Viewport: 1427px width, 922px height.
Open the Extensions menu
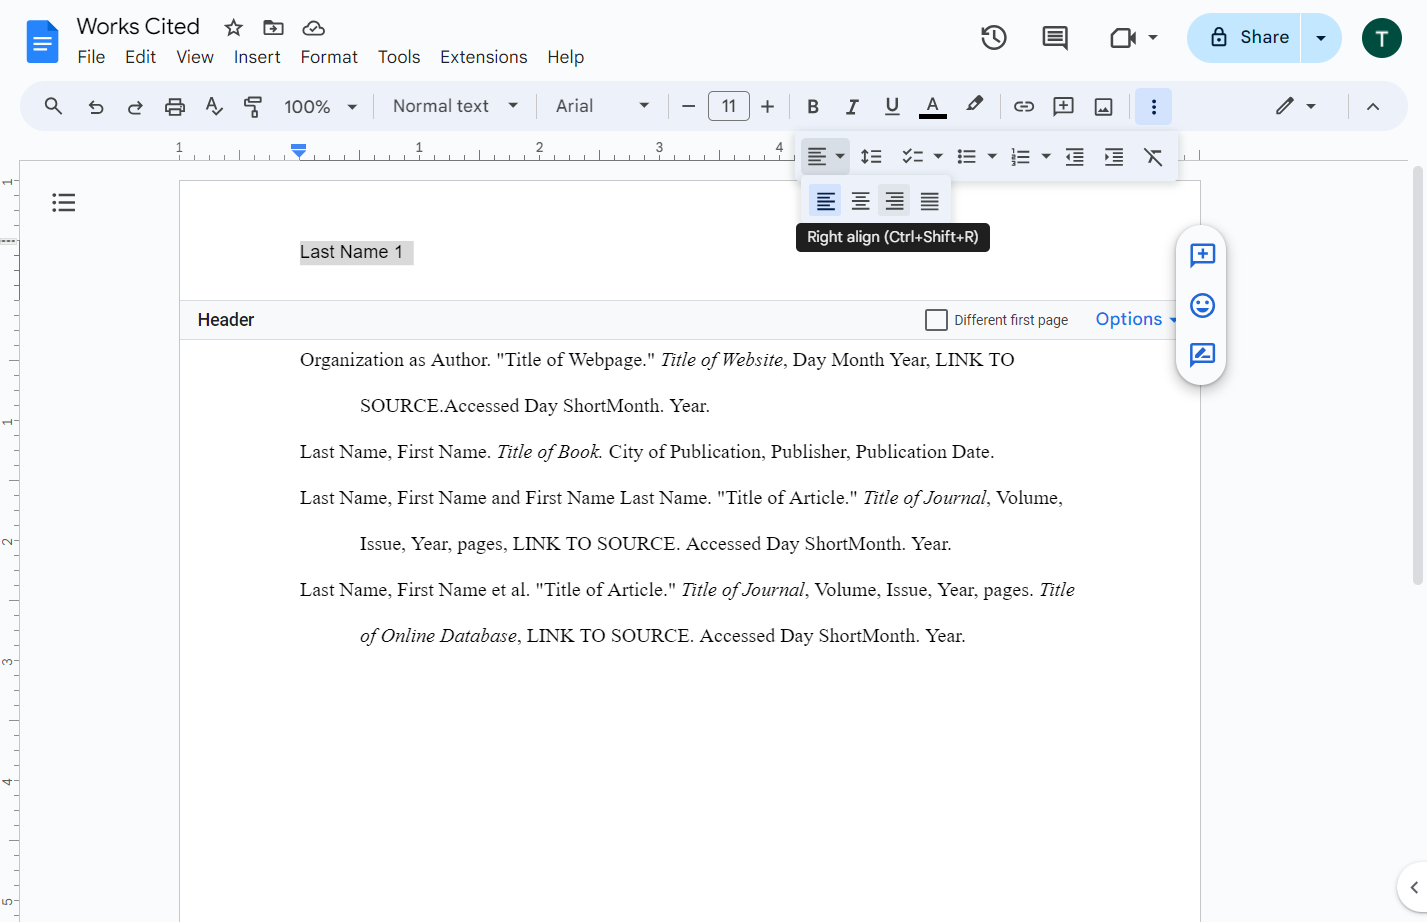pos(484,57)
